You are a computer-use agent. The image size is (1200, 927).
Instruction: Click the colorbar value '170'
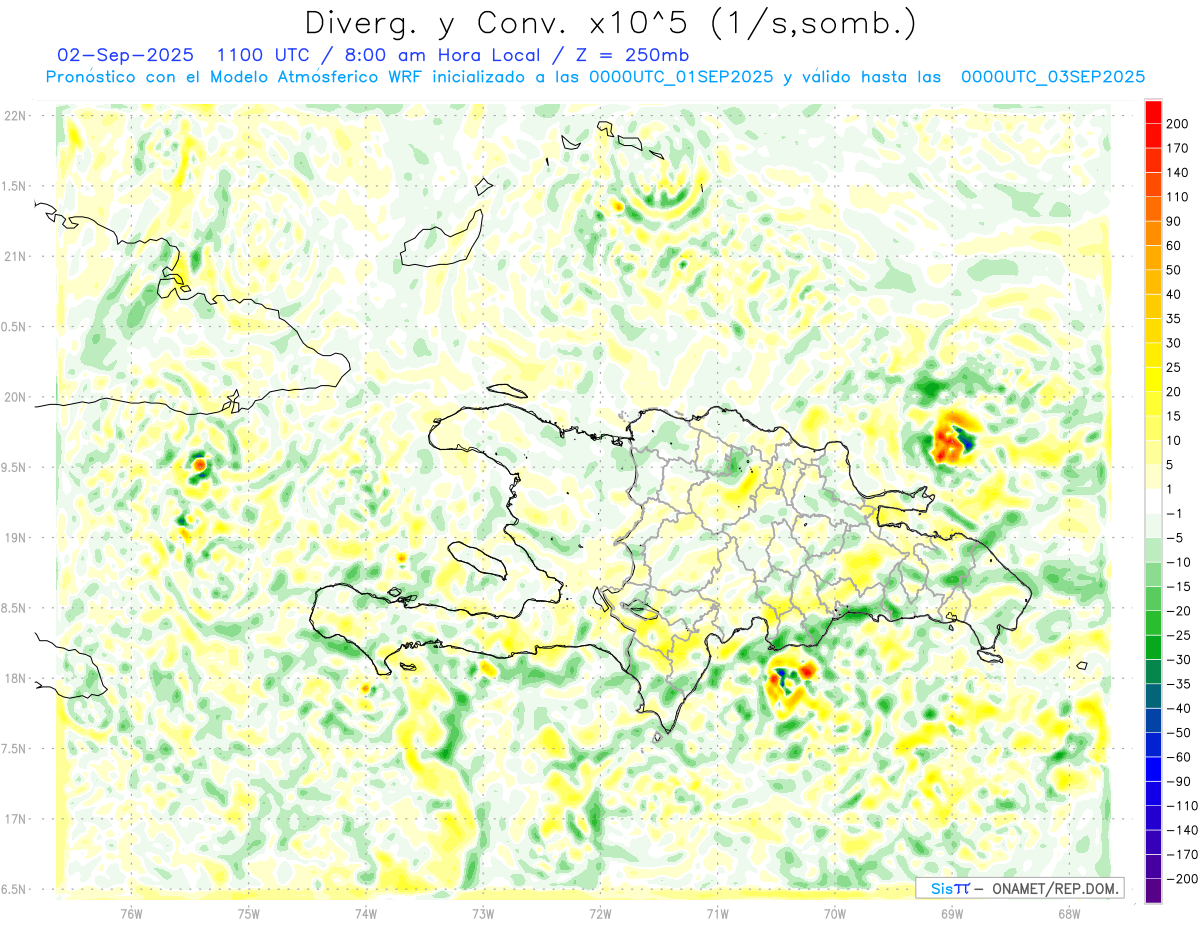click(1179, 148)
